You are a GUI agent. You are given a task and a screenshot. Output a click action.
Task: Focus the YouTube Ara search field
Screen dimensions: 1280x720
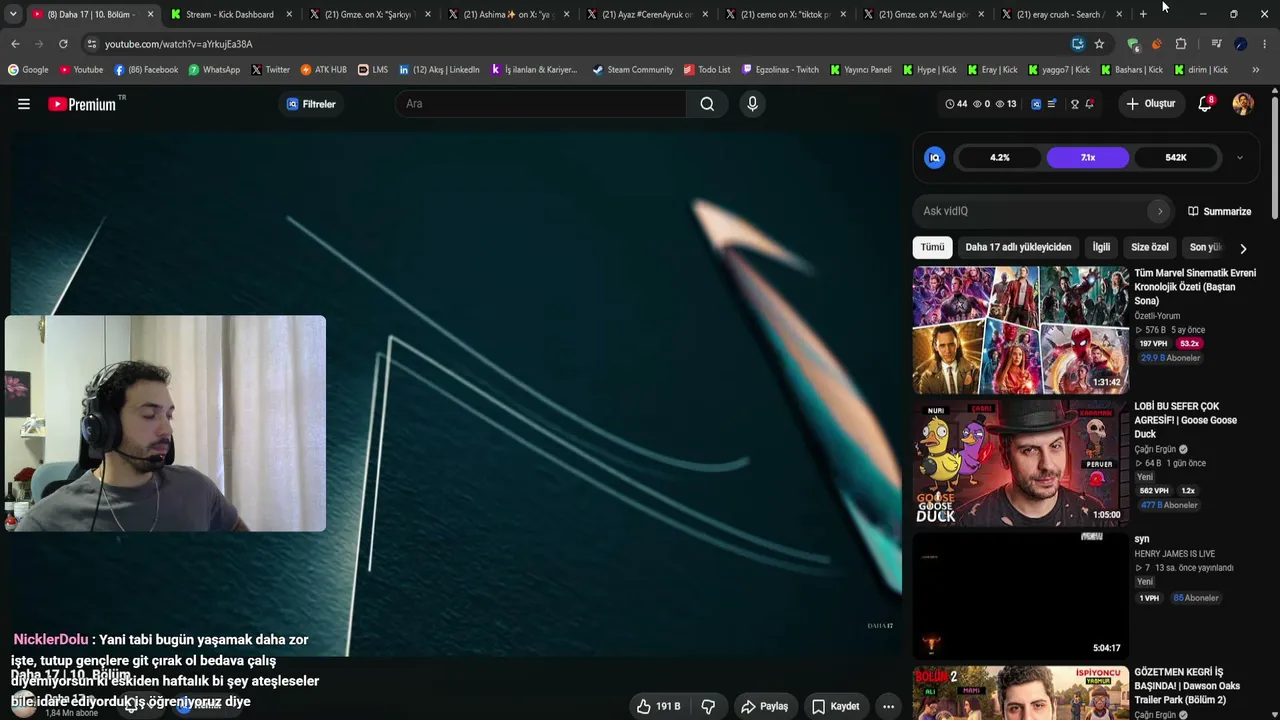(541, 104)
